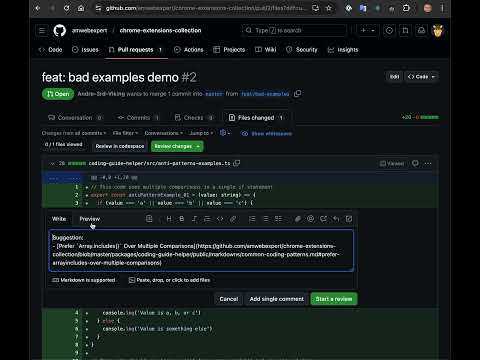Switch to the Conversation tab
Viewport: 480px width, 360px height.
click(75, 118)
